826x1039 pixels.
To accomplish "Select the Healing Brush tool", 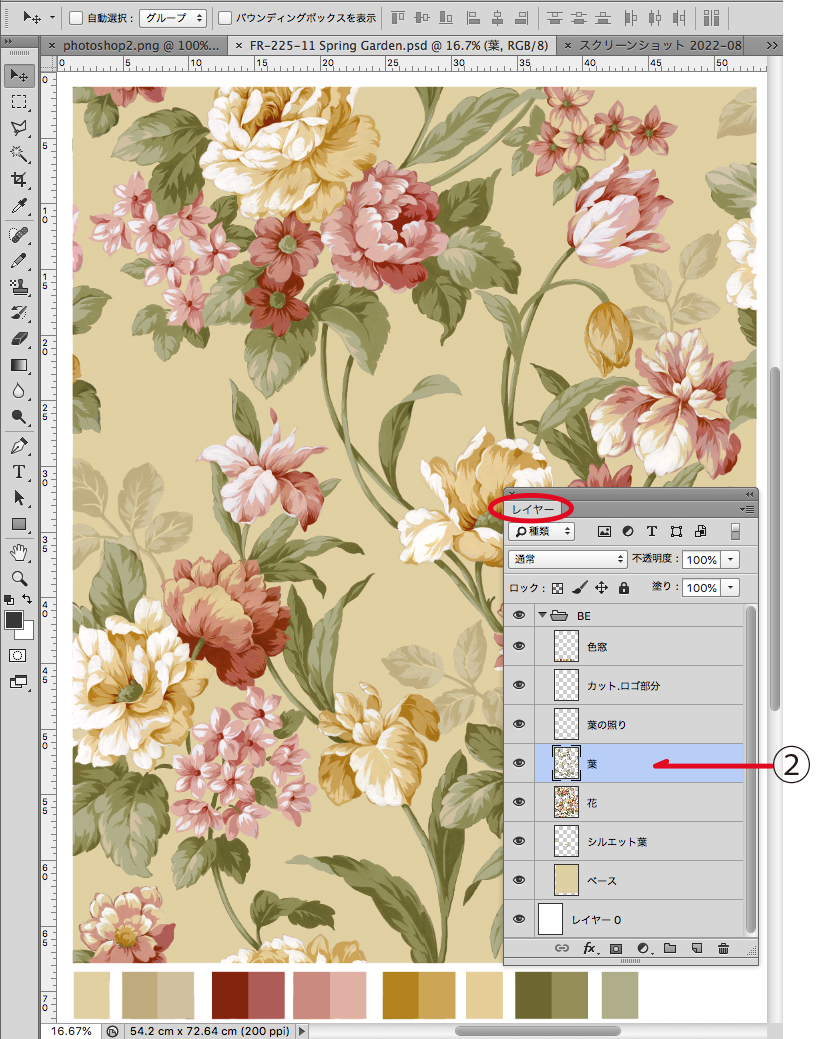I will pos(19,235).
